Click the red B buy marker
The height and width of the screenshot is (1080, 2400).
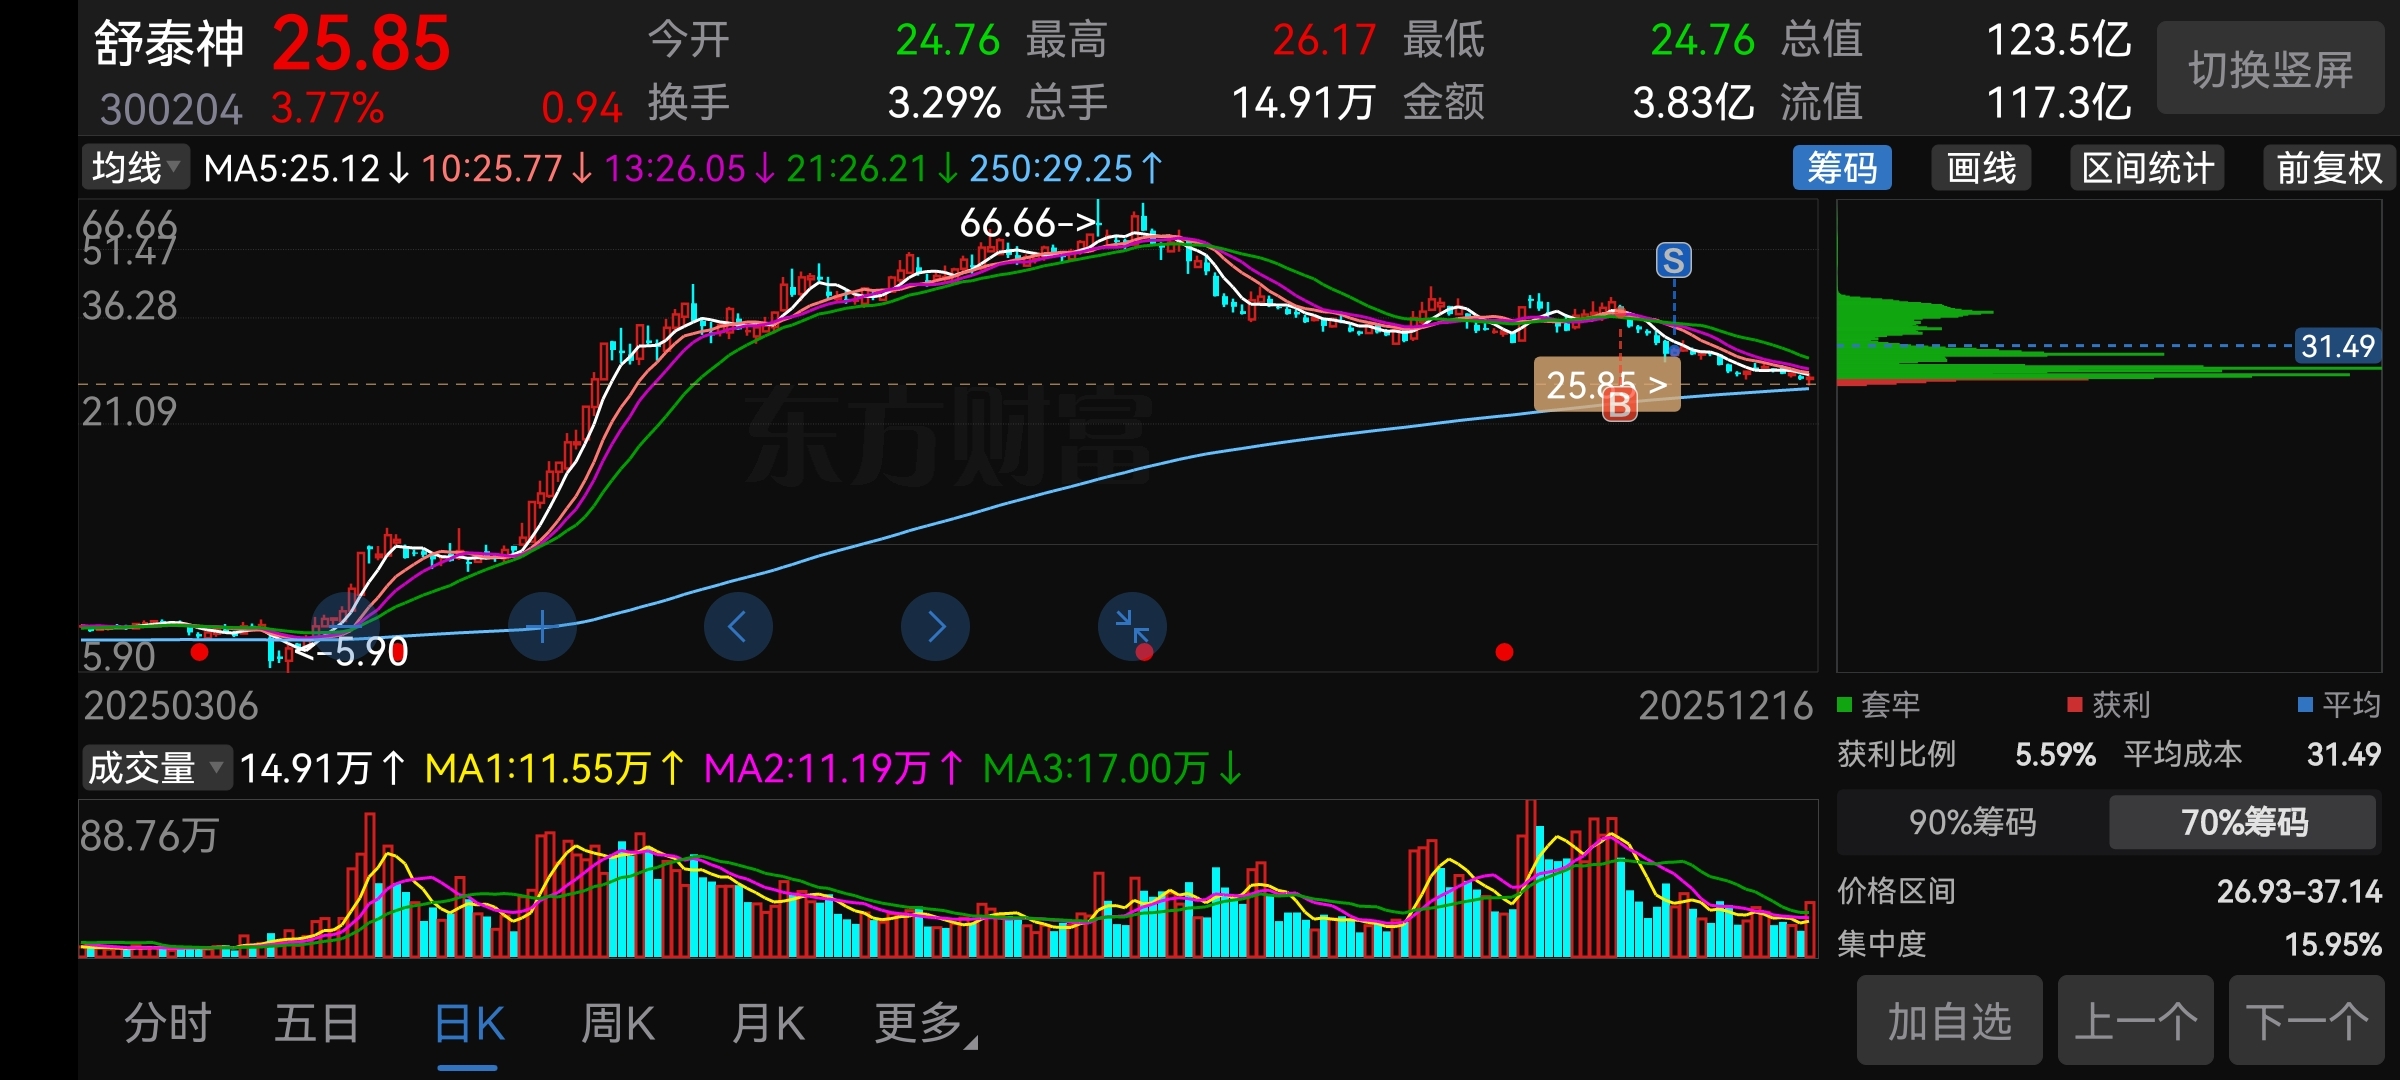click(1619, 405)
